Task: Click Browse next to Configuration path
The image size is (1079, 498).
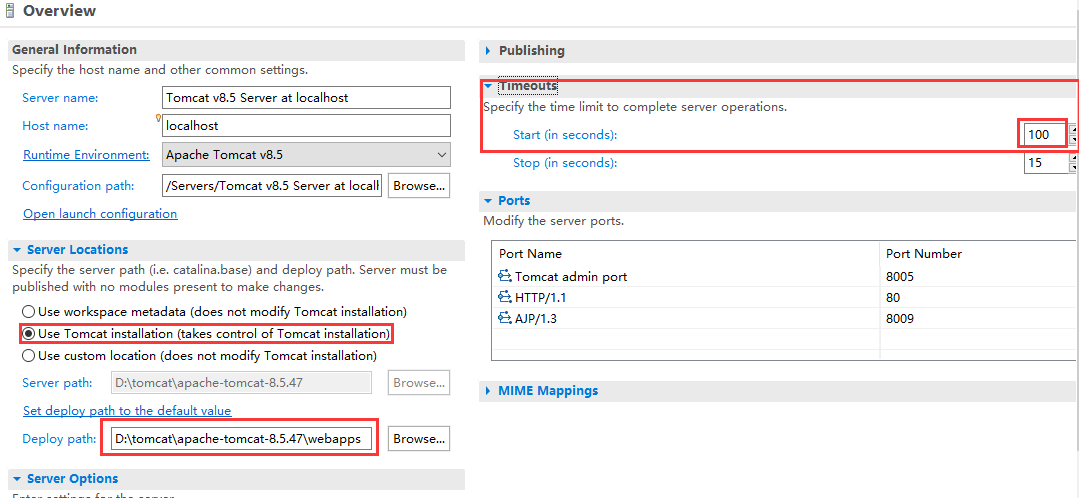Action: point(419,186)
